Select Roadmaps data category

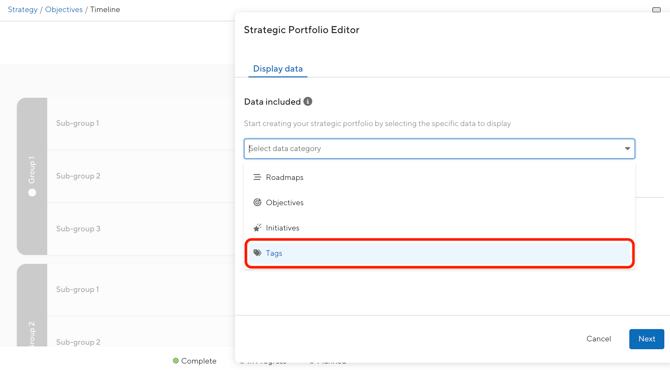point(440,177)
